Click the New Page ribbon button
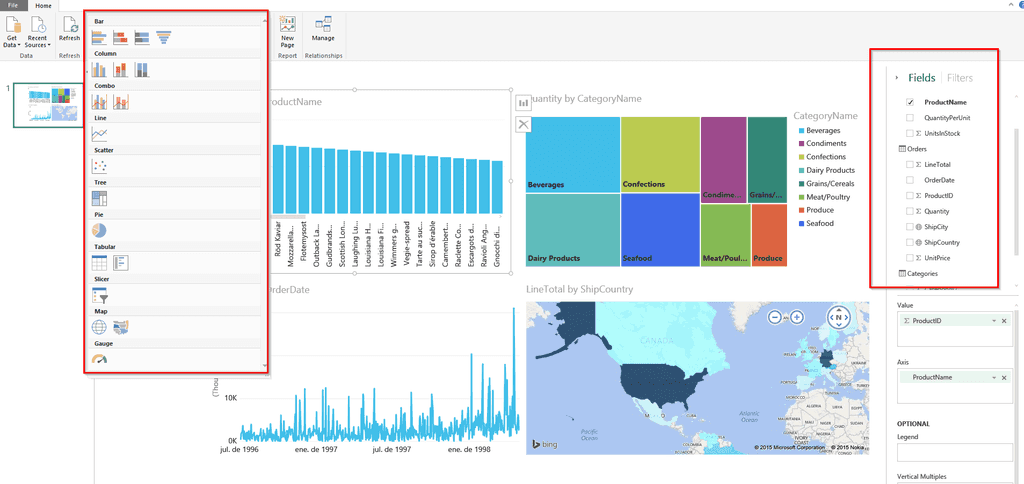Screen dimensions: 1024x484 [287, 33]
